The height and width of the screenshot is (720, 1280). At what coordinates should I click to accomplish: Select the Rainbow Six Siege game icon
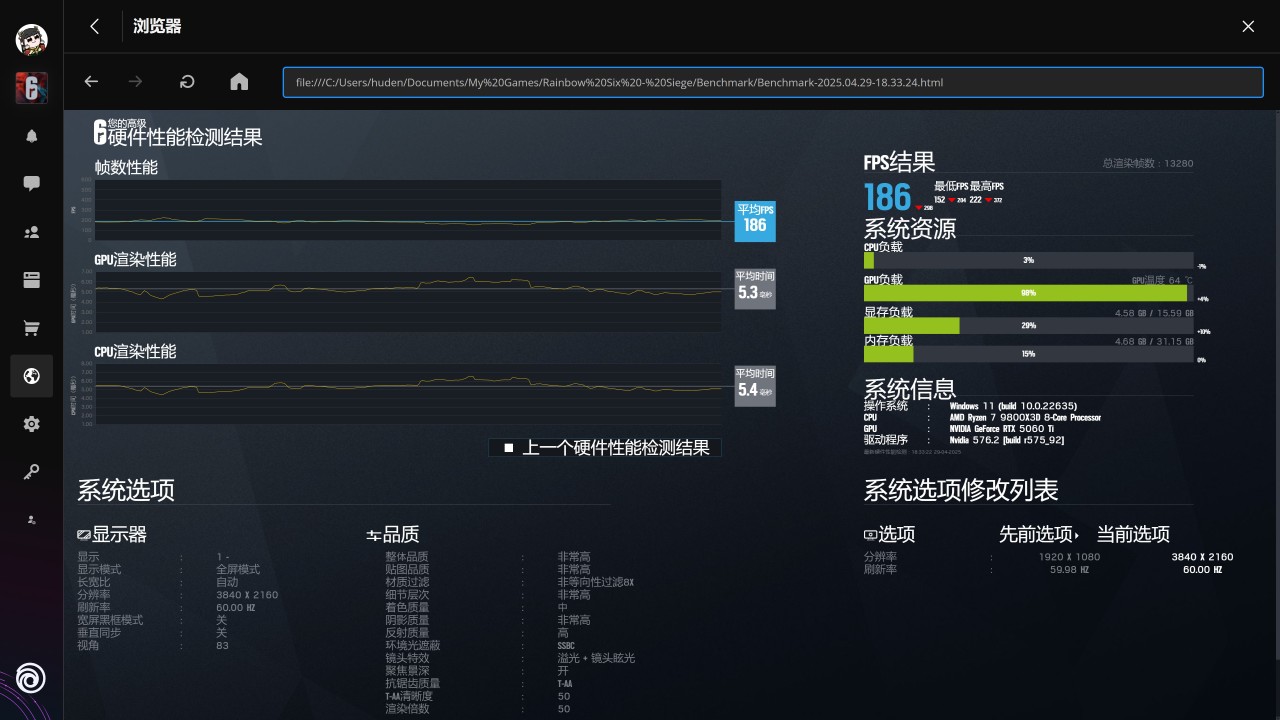click(31, 88)
